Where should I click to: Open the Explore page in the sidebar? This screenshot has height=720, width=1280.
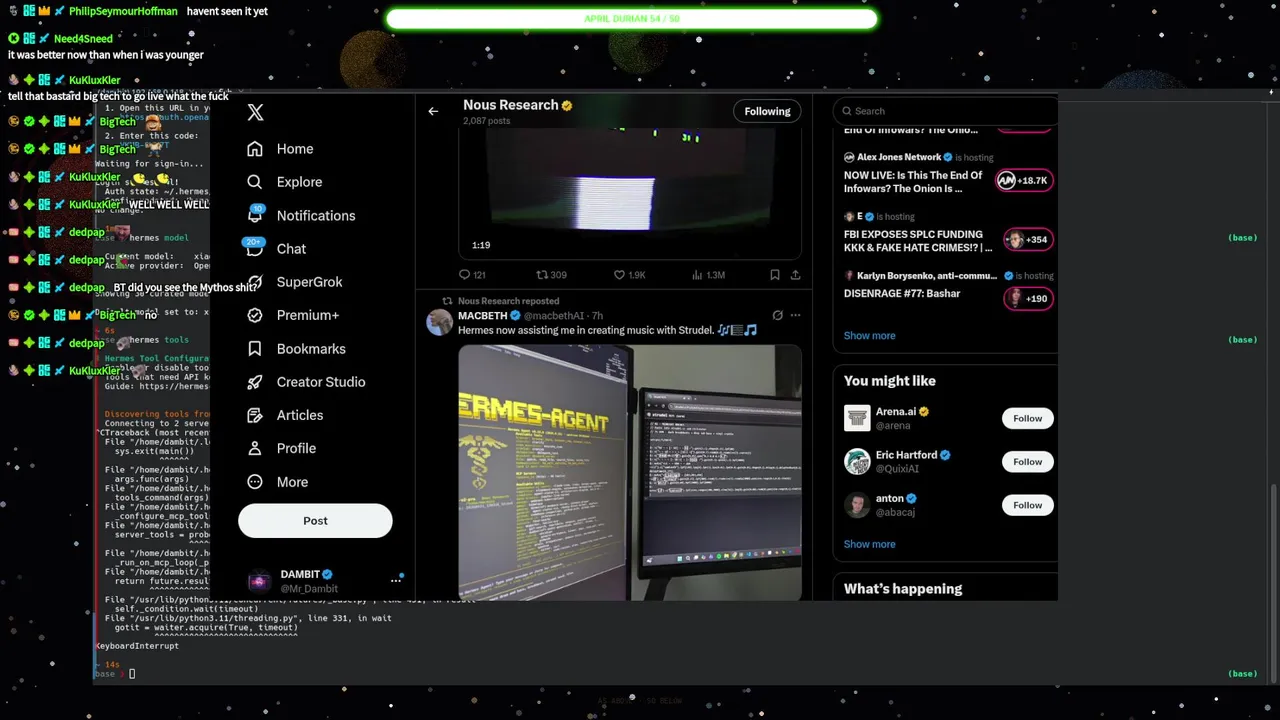[x=285, y=182]
